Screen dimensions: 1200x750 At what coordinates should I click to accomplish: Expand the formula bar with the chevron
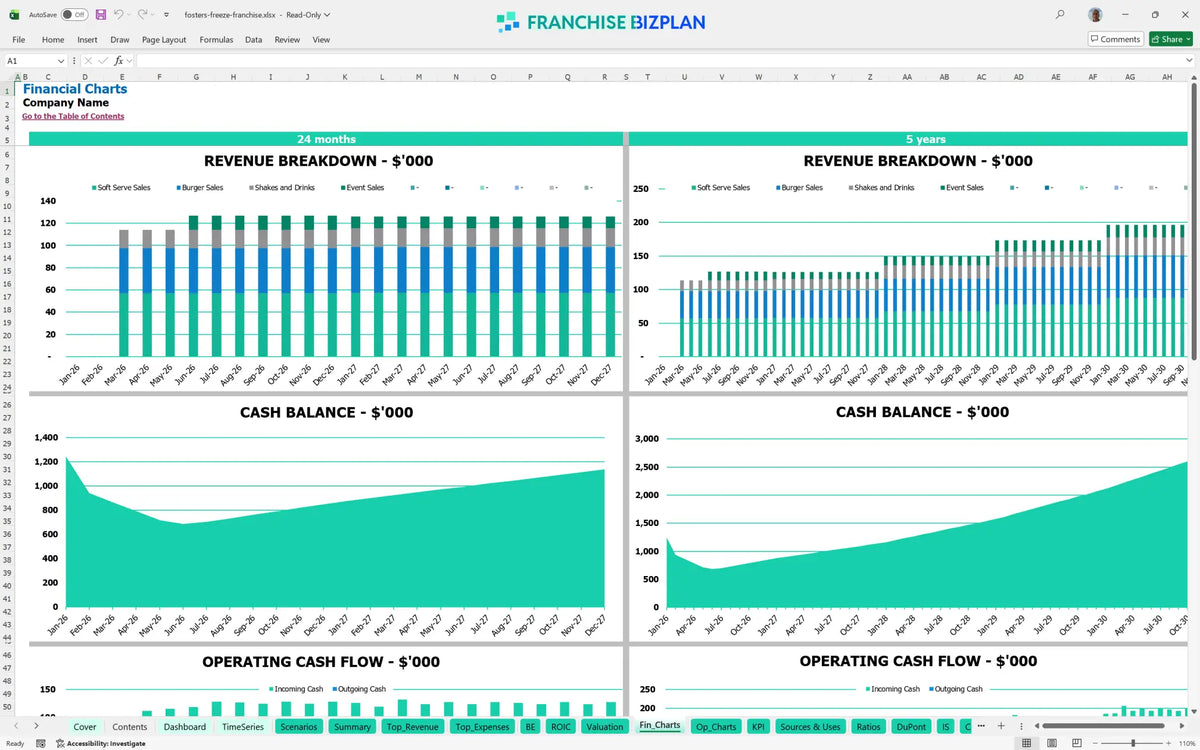[x=1188, y=61]
